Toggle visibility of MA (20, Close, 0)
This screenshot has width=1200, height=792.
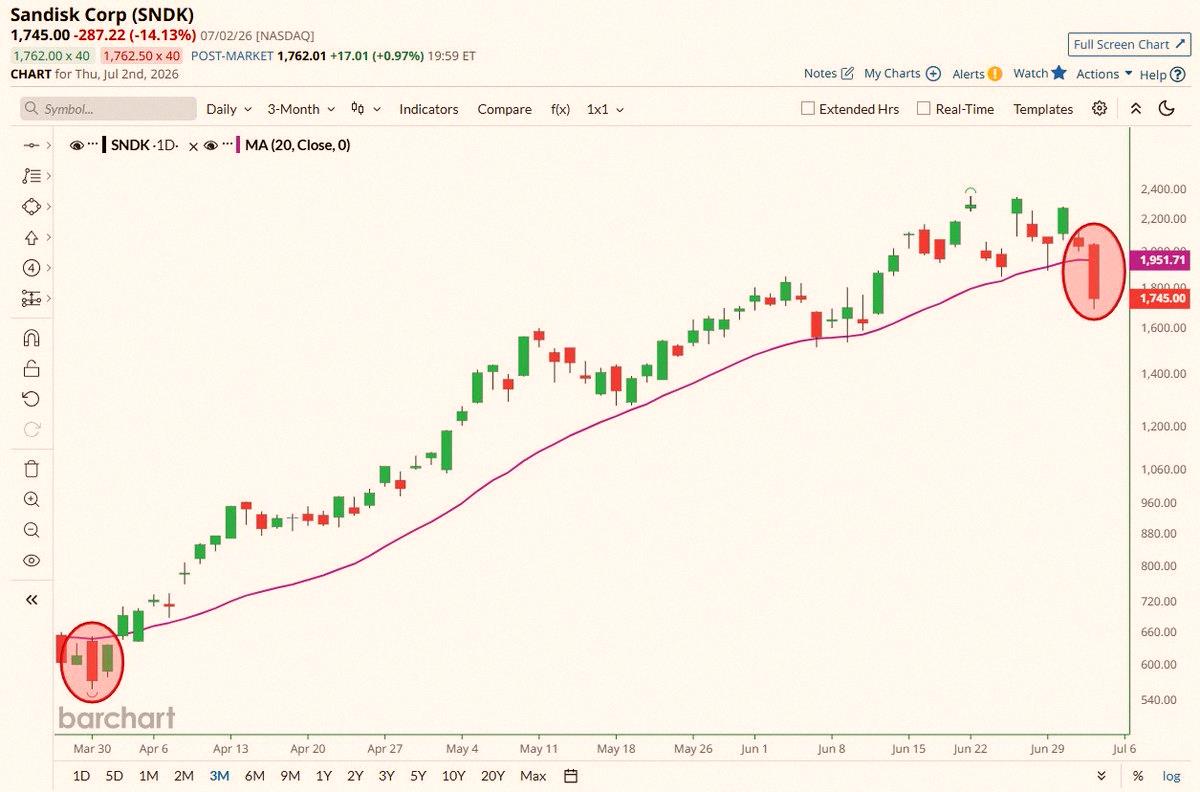[x=210, y=145]
